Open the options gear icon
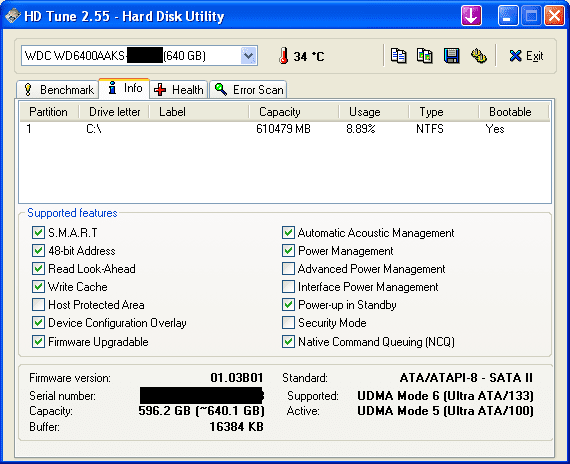 [x=479, y=56]
